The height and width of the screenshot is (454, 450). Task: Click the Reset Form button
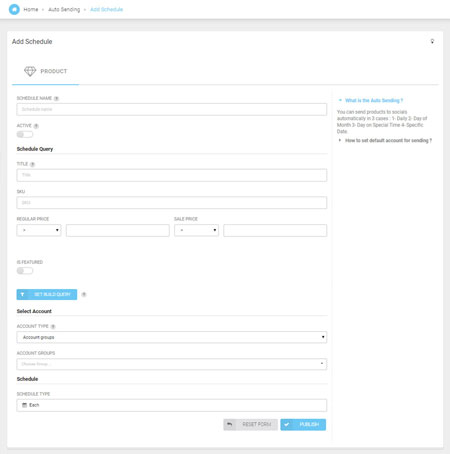tap(250, 424)
